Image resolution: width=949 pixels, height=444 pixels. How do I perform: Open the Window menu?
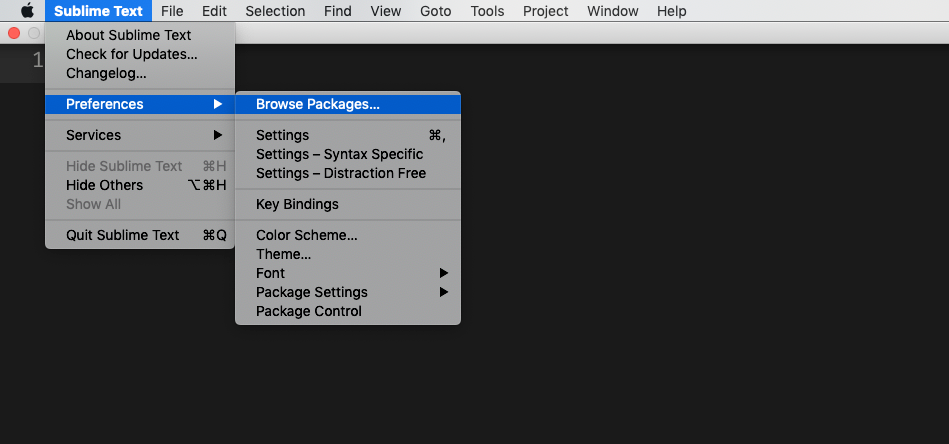pyautogui.click(x=612, y=11)
